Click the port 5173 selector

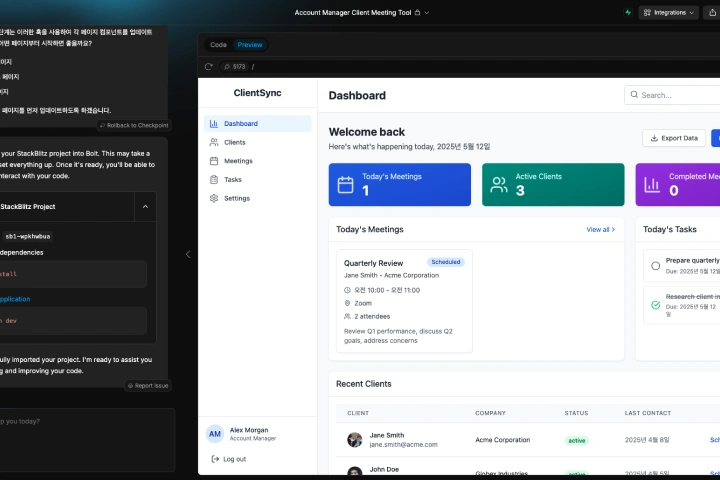pyautogui.click(x=234, y=67)
